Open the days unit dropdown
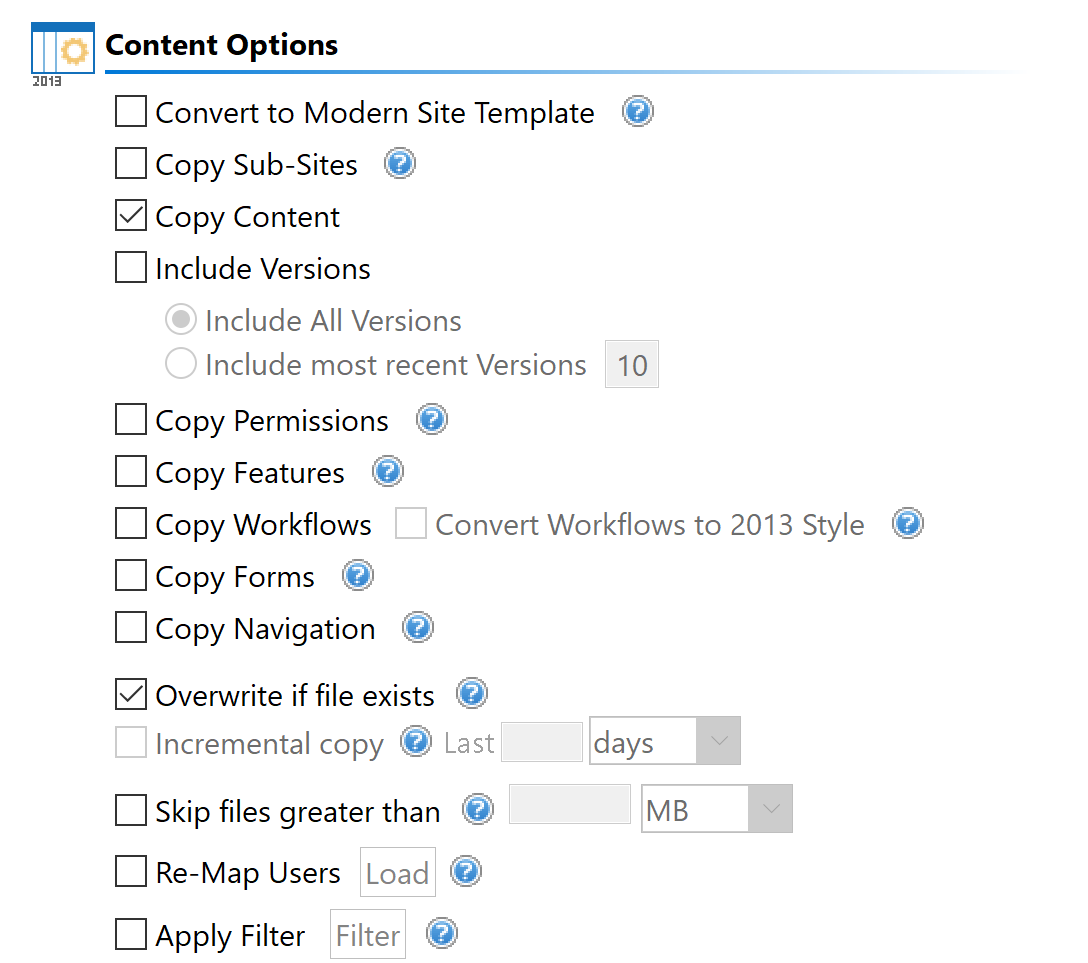 coord(720,740)
